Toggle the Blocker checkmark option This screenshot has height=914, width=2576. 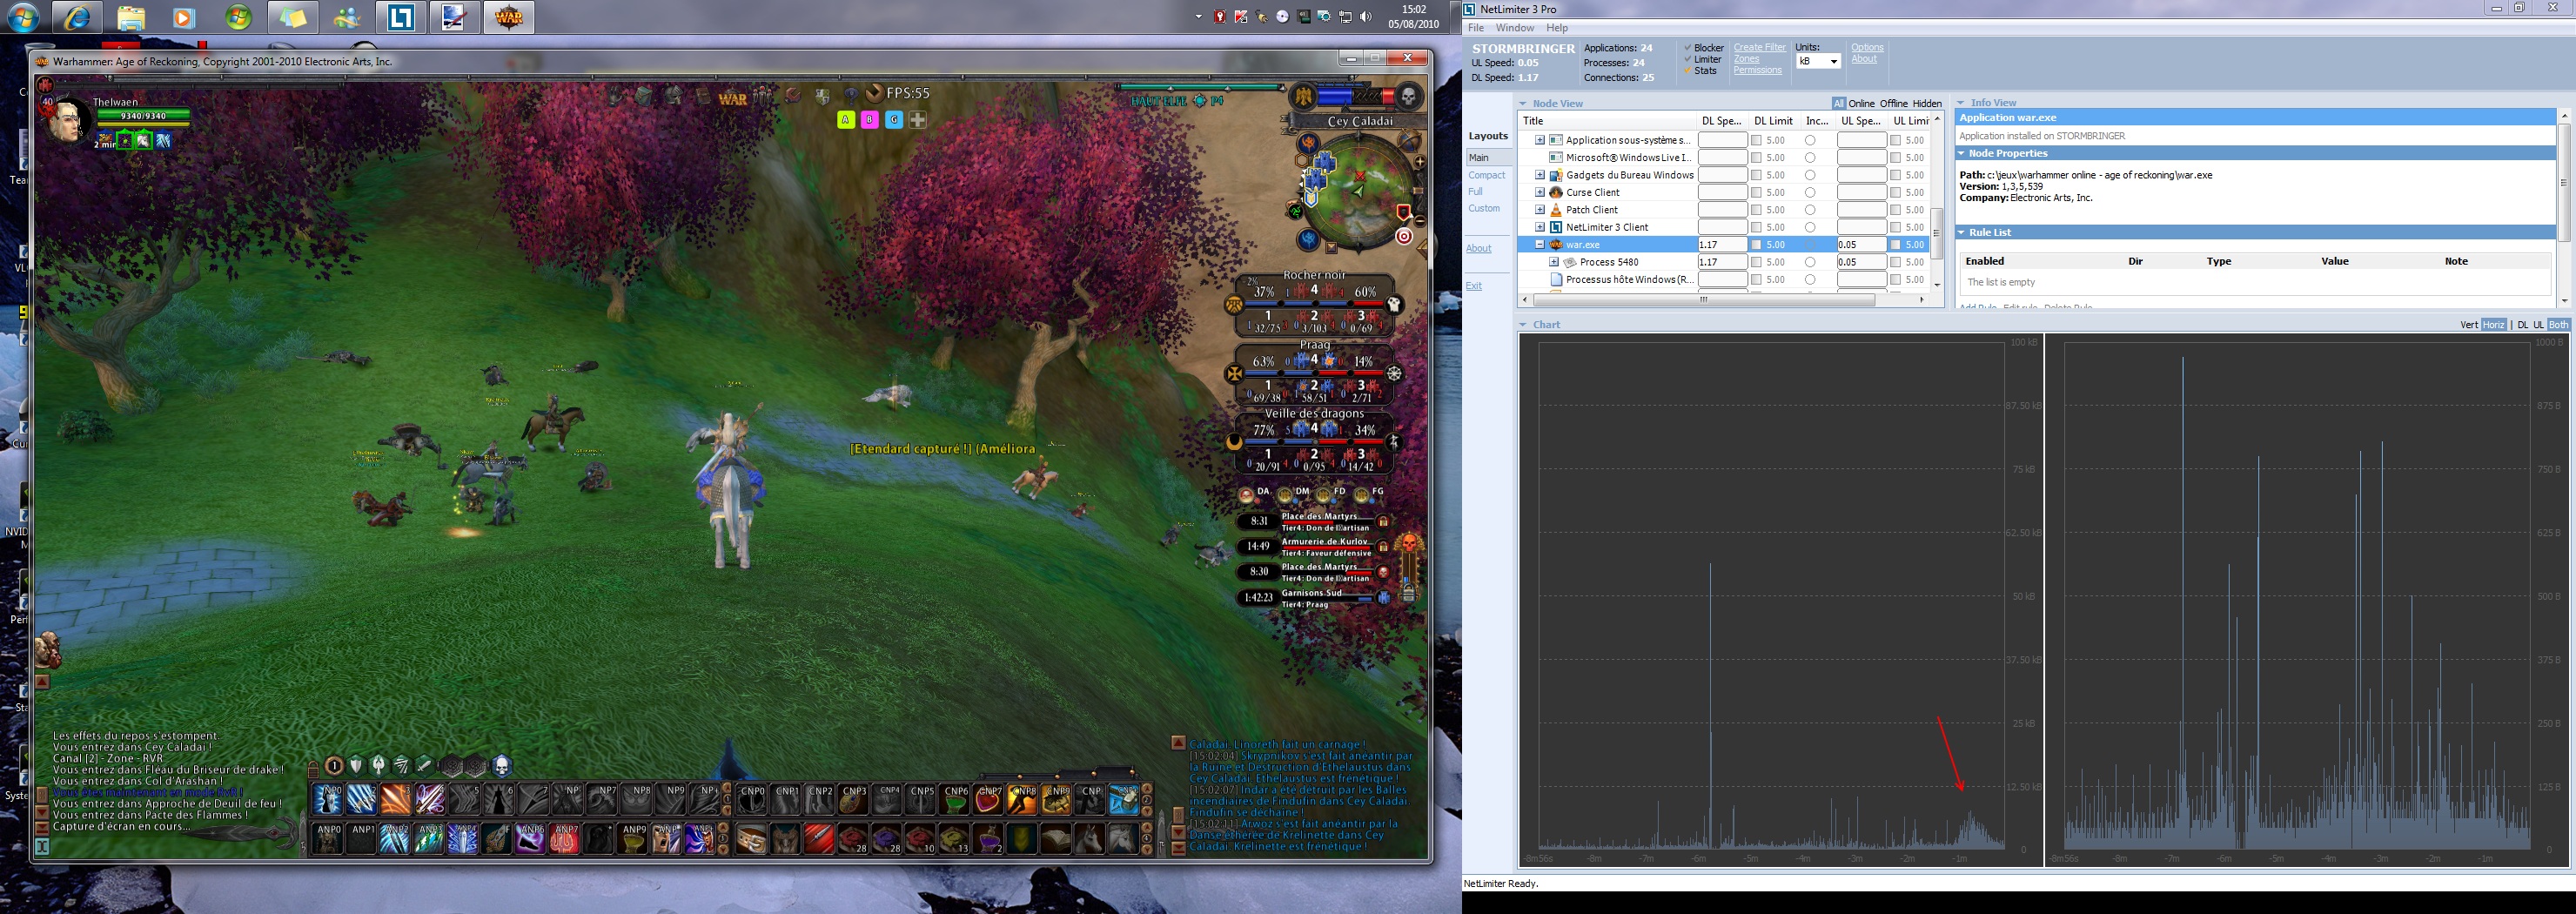tap(1688, 48)
